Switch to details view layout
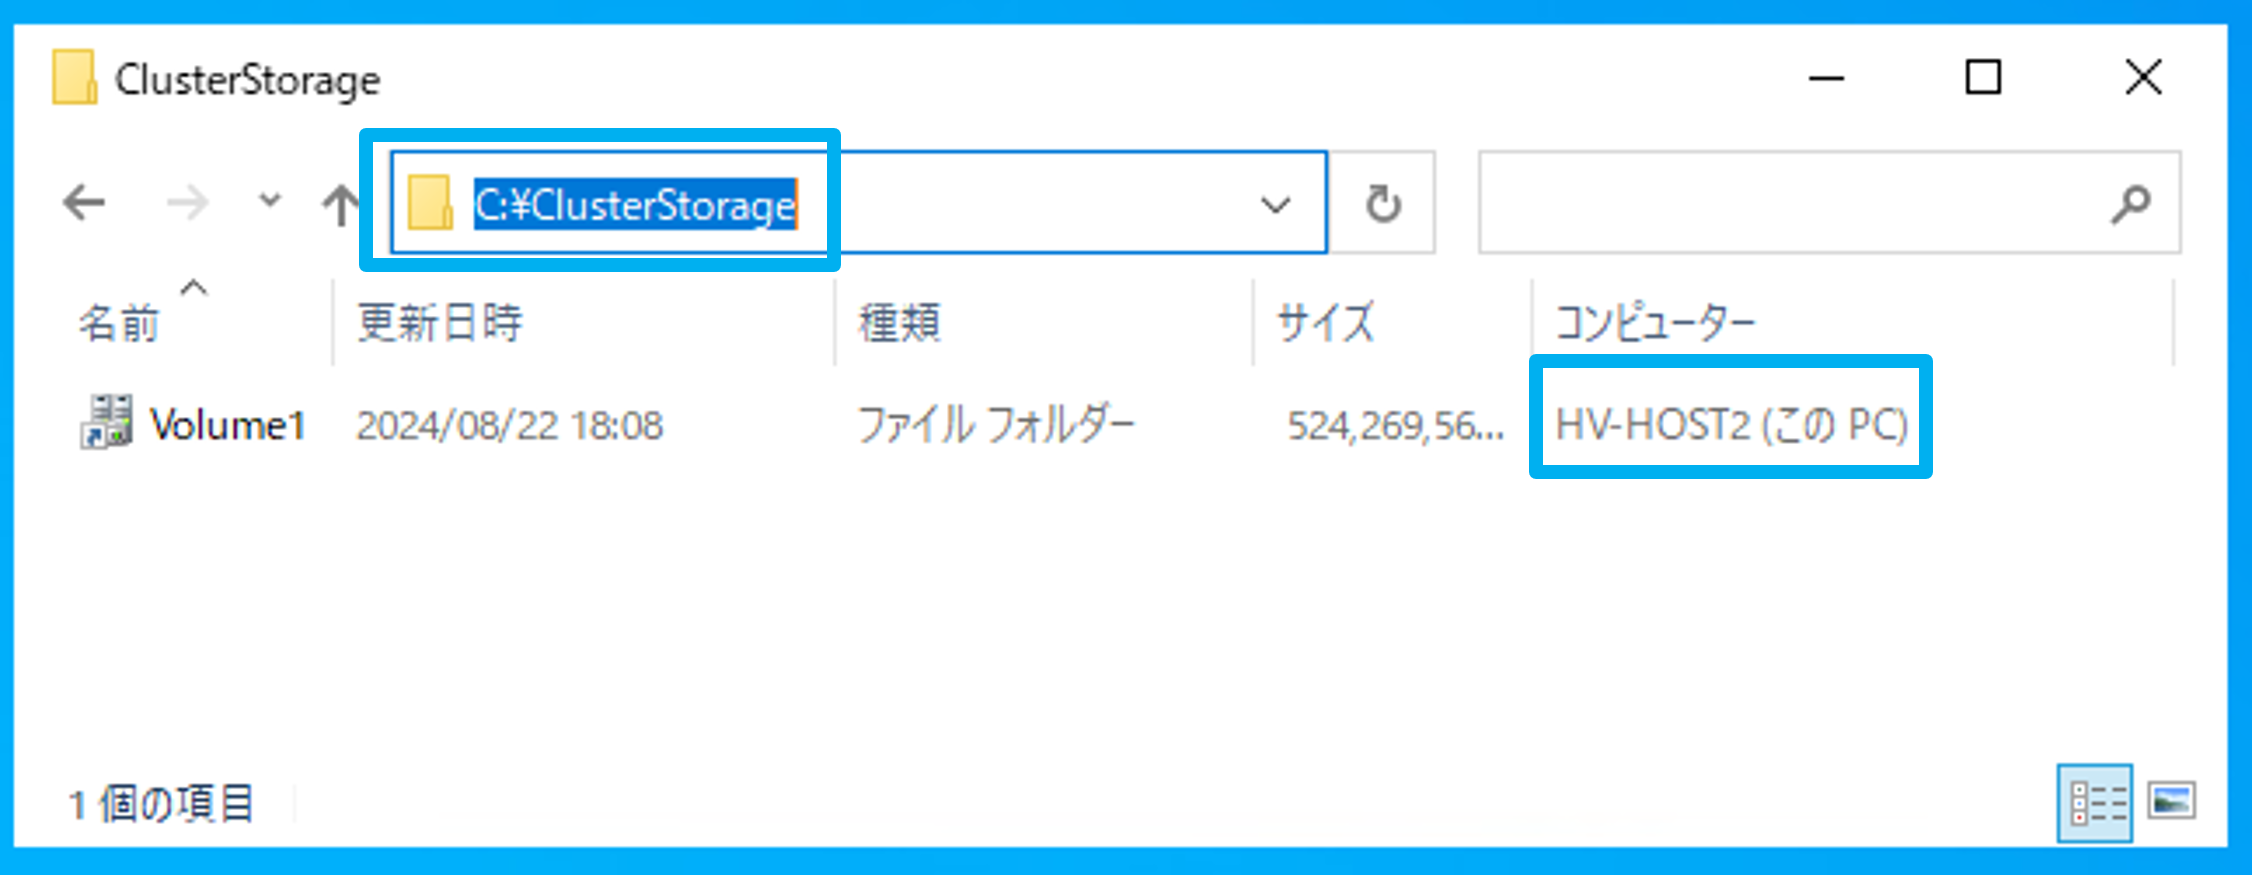2252x875 pixels. click(x=2095, y=803)
